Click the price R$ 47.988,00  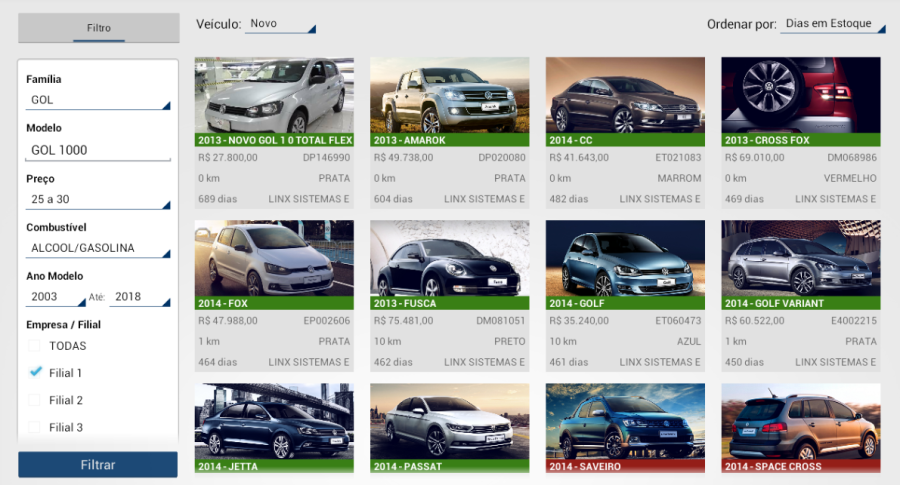point(228,321)
